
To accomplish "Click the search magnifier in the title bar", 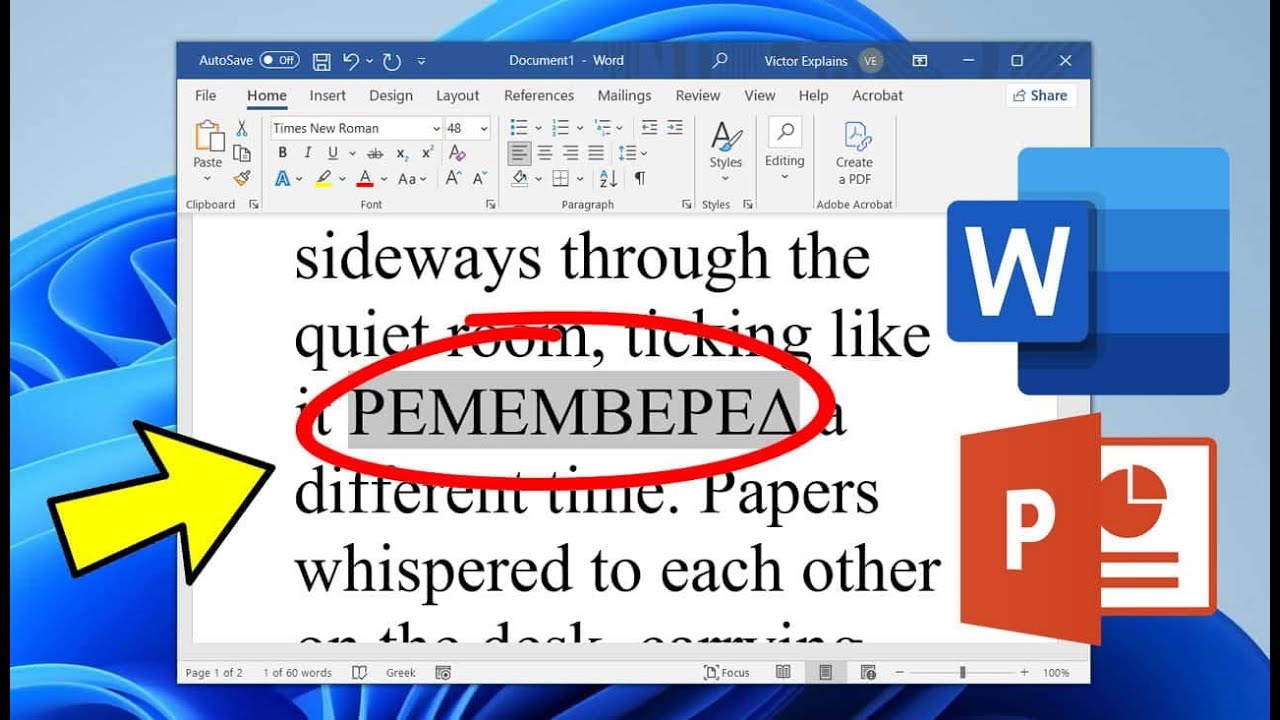I will coord(719,60).
